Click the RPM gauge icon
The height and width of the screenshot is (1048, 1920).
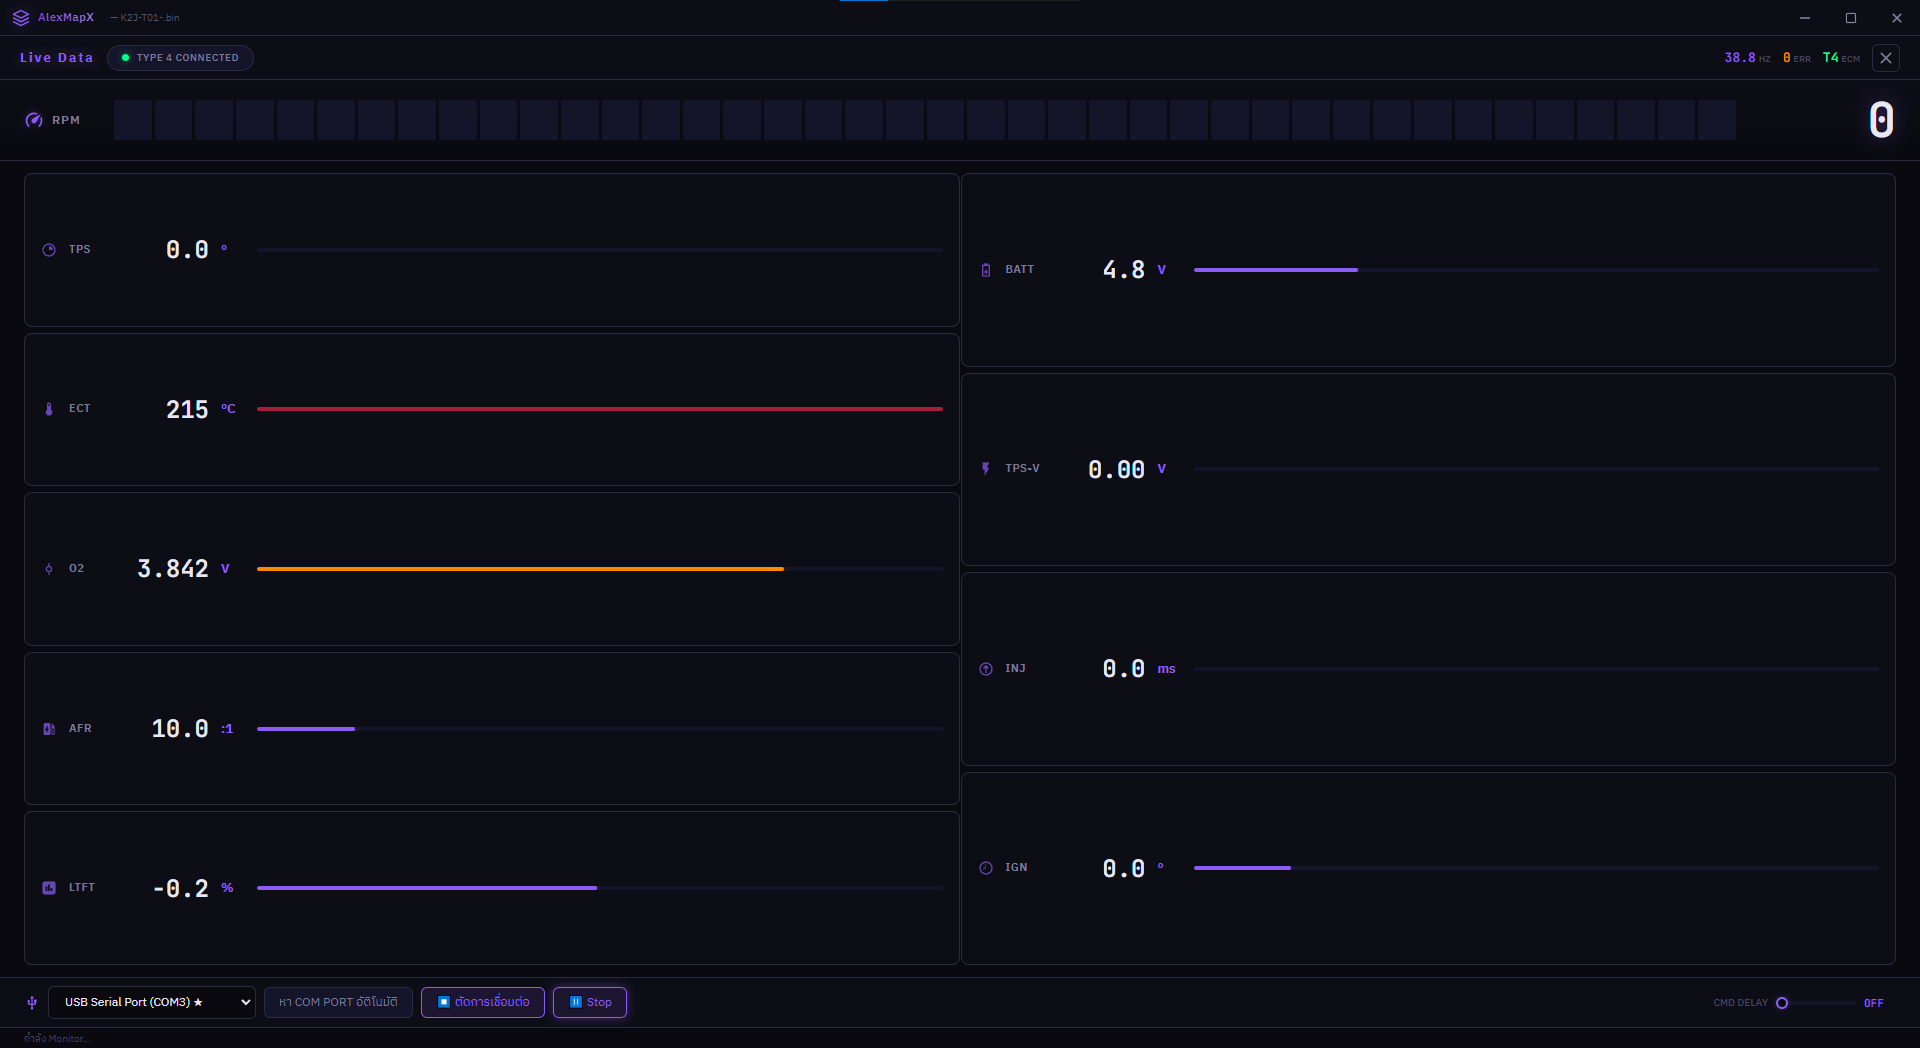click(x=33, y=120)
